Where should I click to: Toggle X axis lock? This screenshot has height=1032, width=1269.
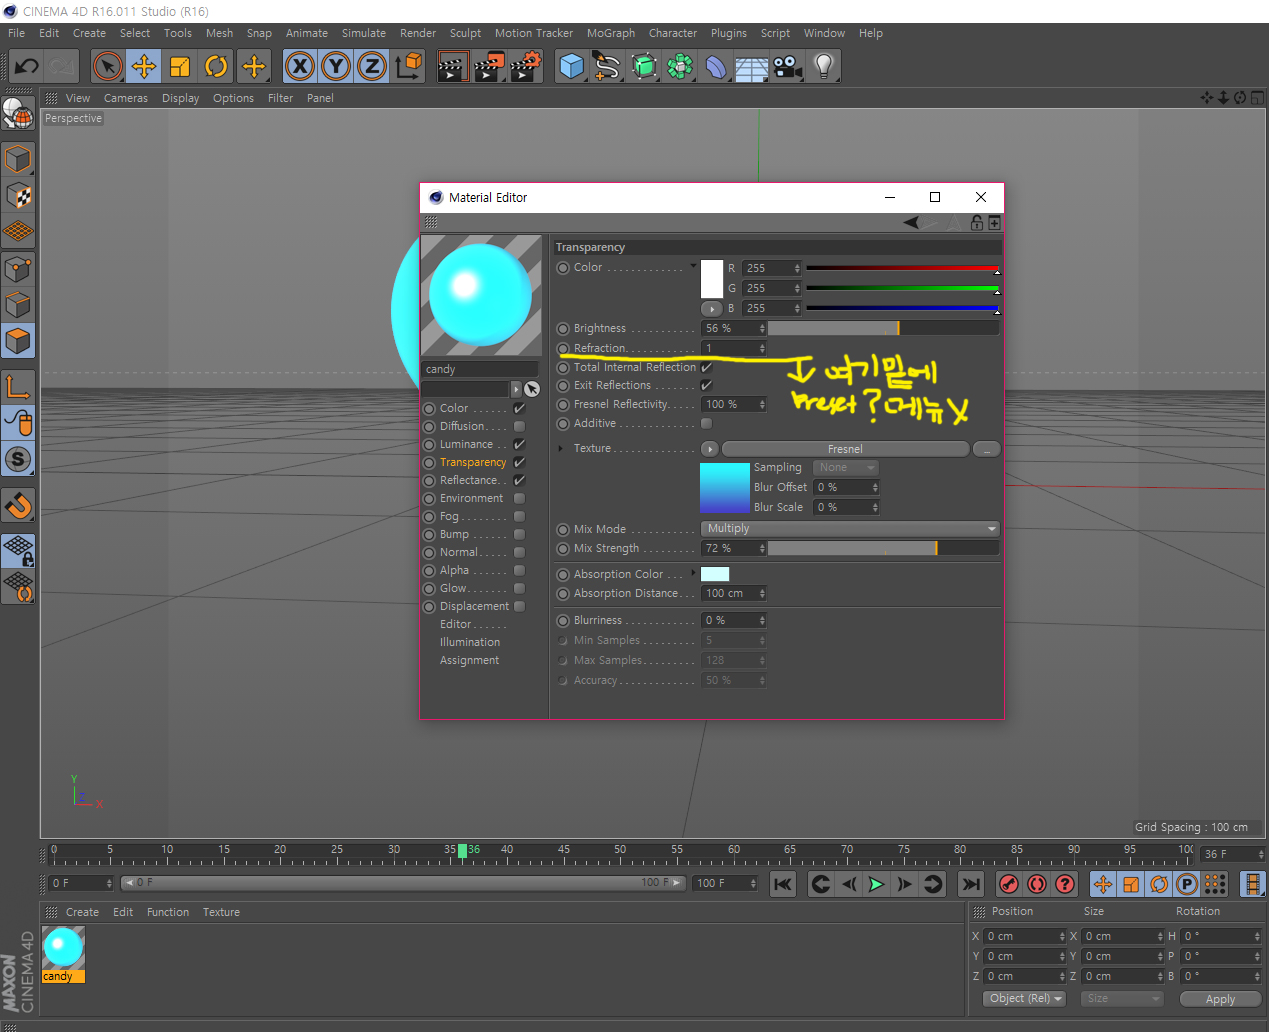299,67
